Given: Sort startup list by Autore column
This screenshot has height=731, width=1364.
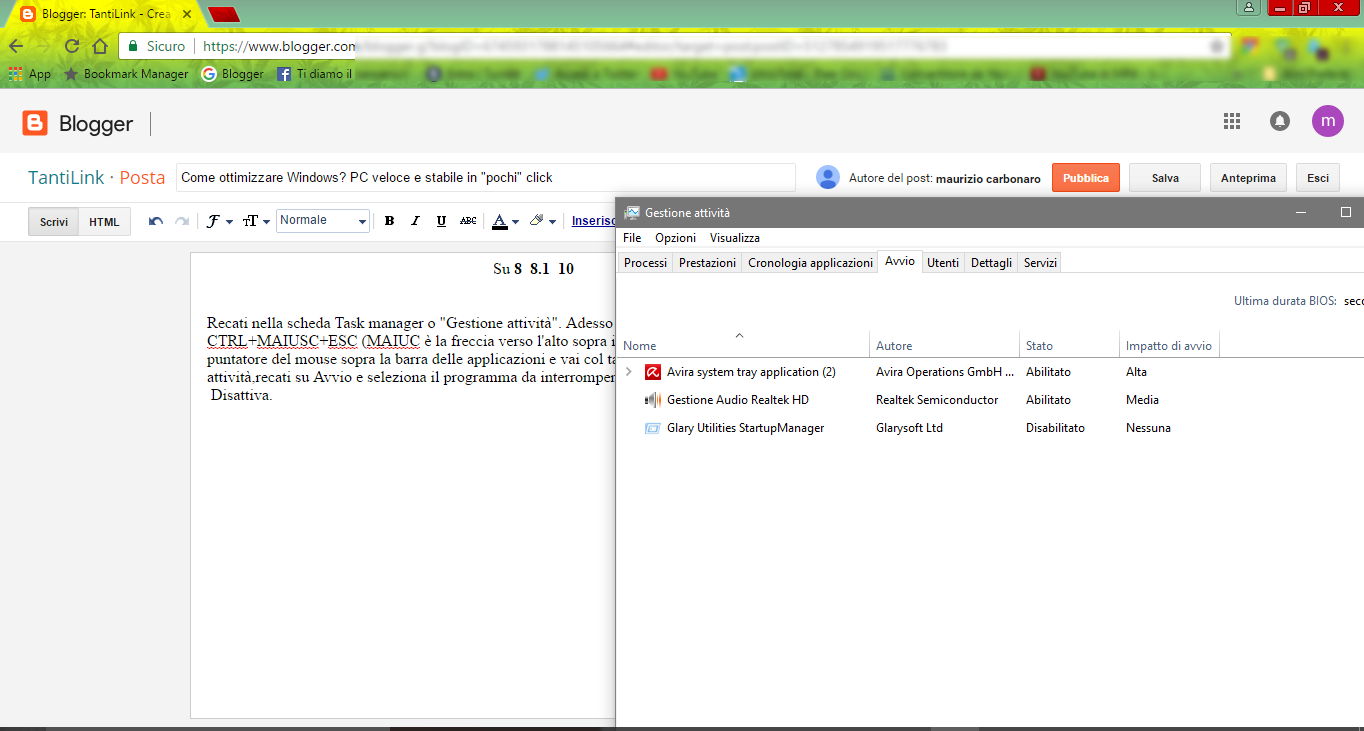Looking at the screenshot, I should click(944, 343).
